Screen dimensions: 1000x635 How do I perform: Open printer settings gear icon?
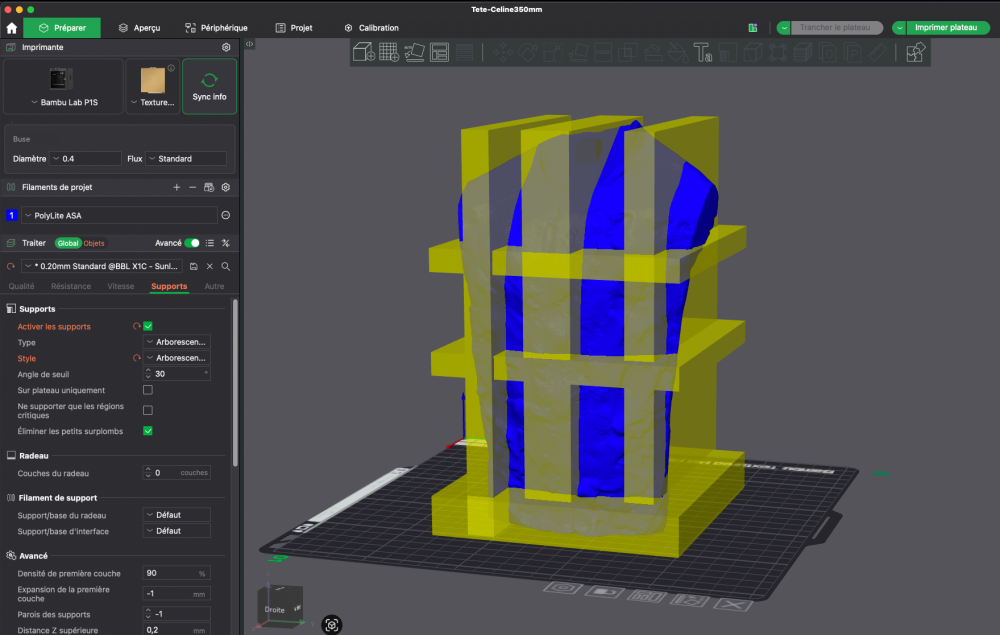coord(226,47)
